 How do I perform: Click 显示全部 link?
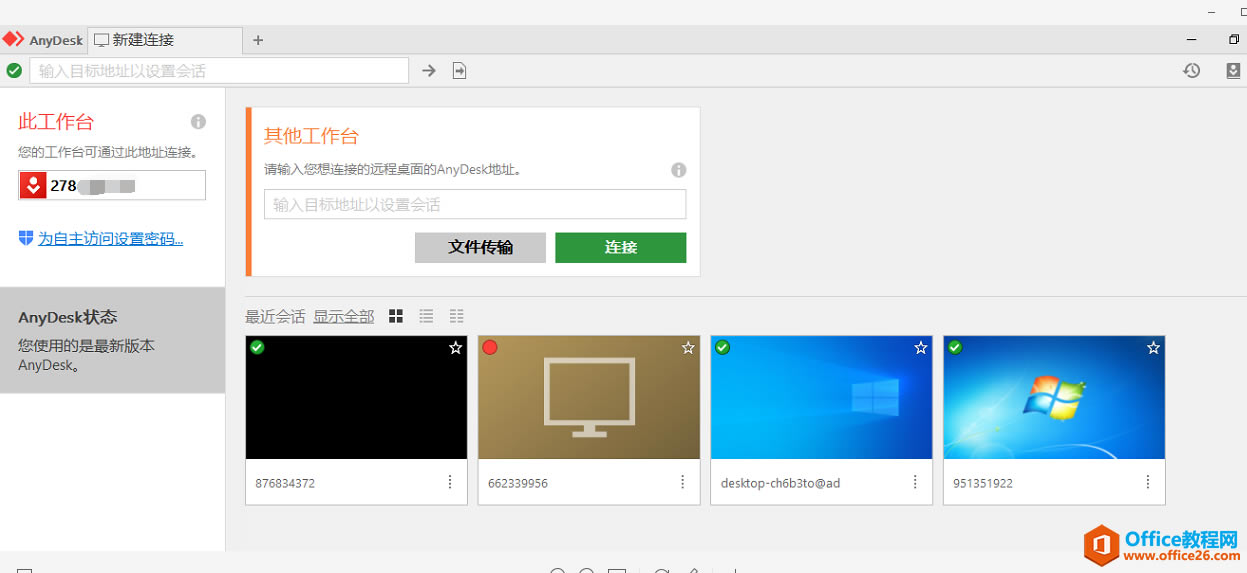[343, 316]
